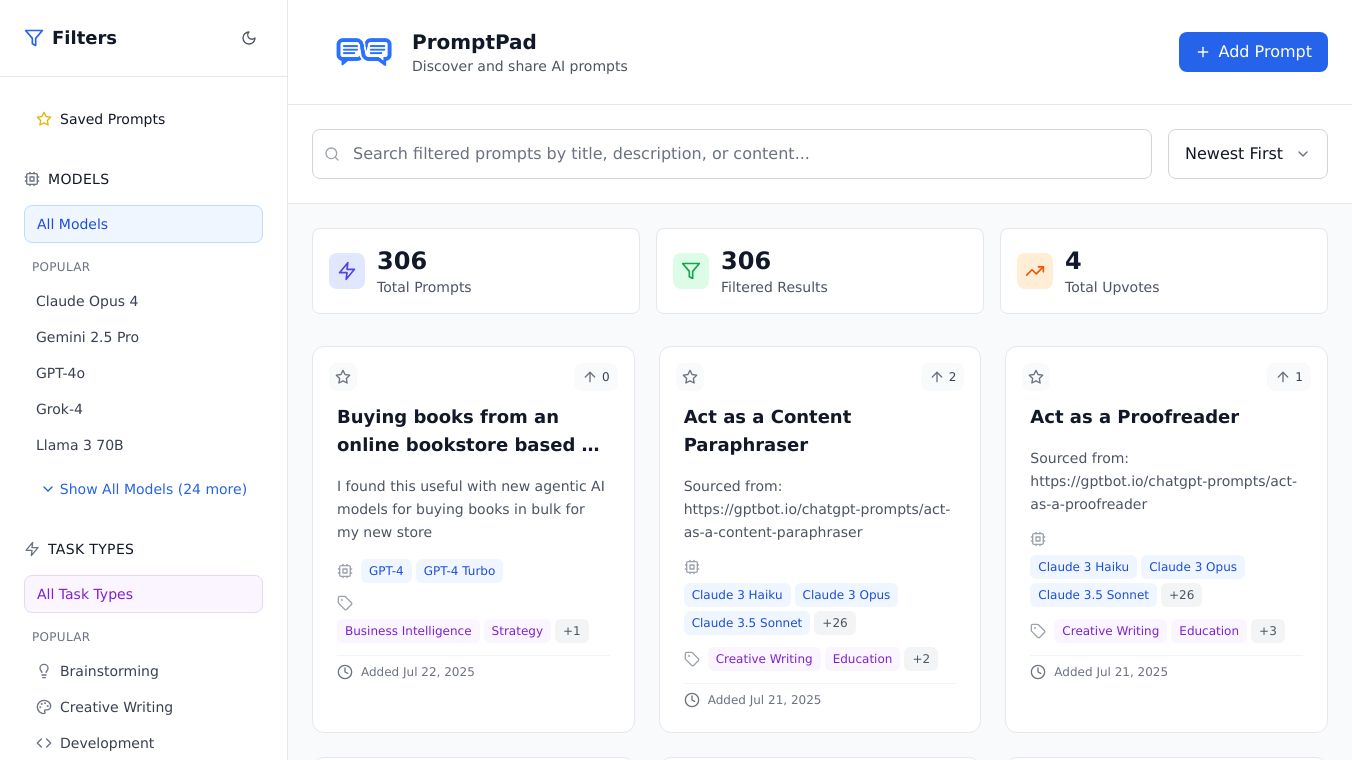Click the Add Prompt button
Viewport: 1352px width, 760px height.
pos(1252,52)
